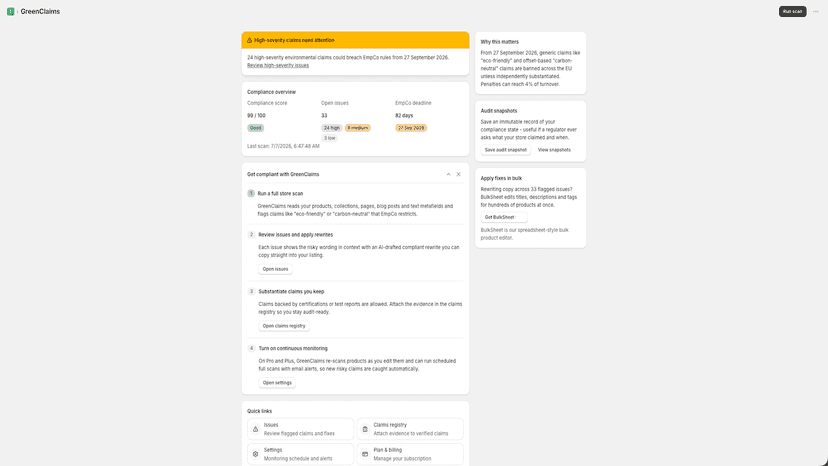This screenshot has height=466, width=828.
Task: Click the open issues count '33'
Action: 324,115
